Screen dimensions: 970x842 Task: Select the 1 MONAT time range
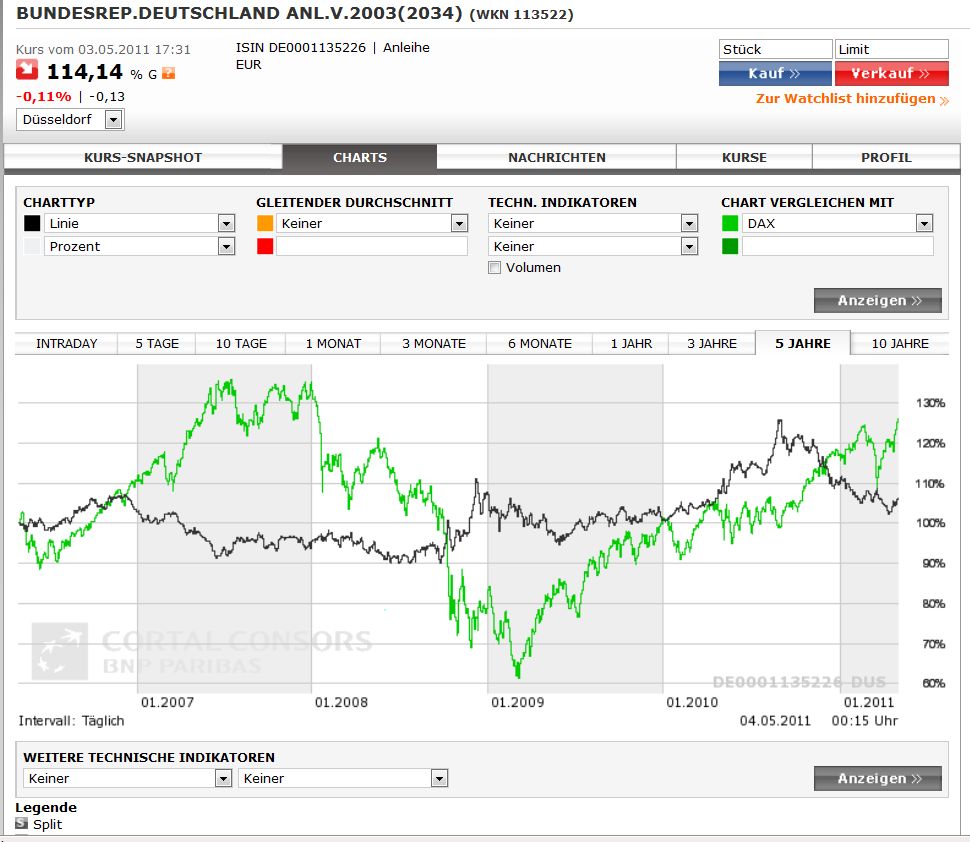333,343
